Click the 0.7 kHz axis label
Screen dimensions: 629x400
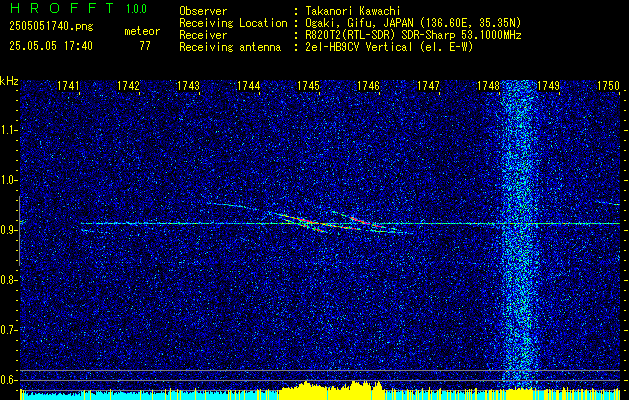pyautogui.click(x=8, y=330)
